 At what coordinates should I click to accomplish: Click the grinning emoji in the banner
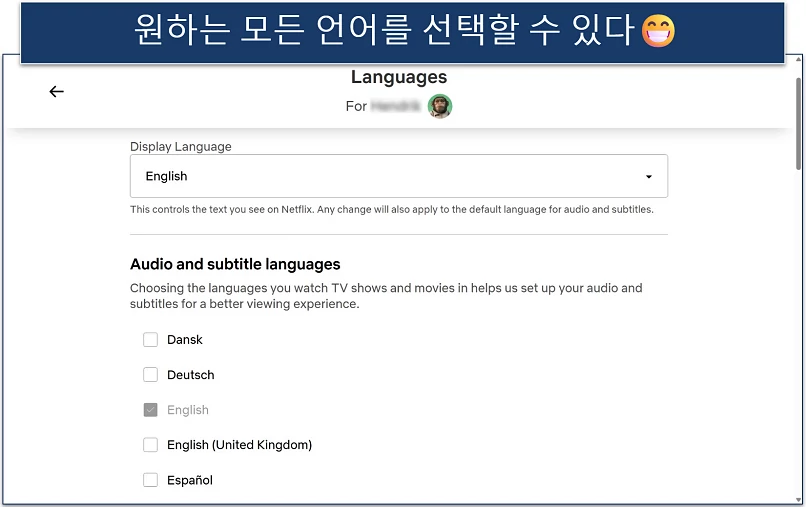[658, 30]
